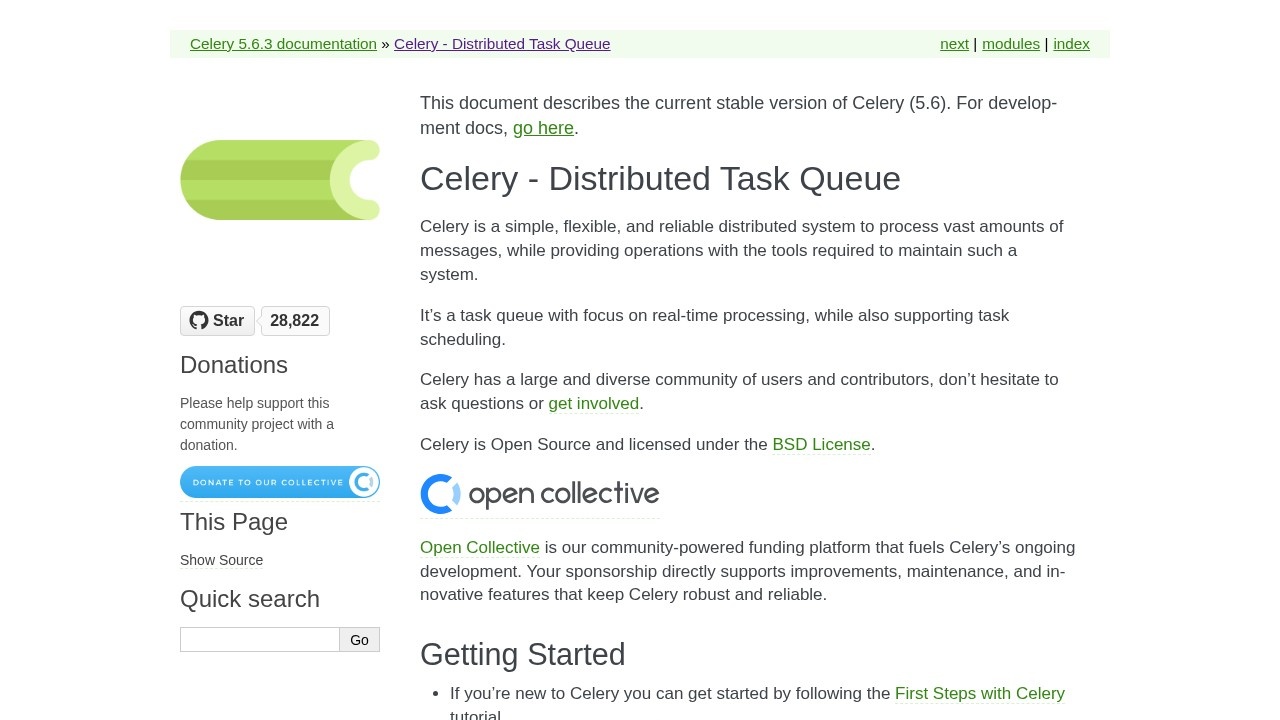Open the BSD License link
The image size is (1280, 720).
821,445
